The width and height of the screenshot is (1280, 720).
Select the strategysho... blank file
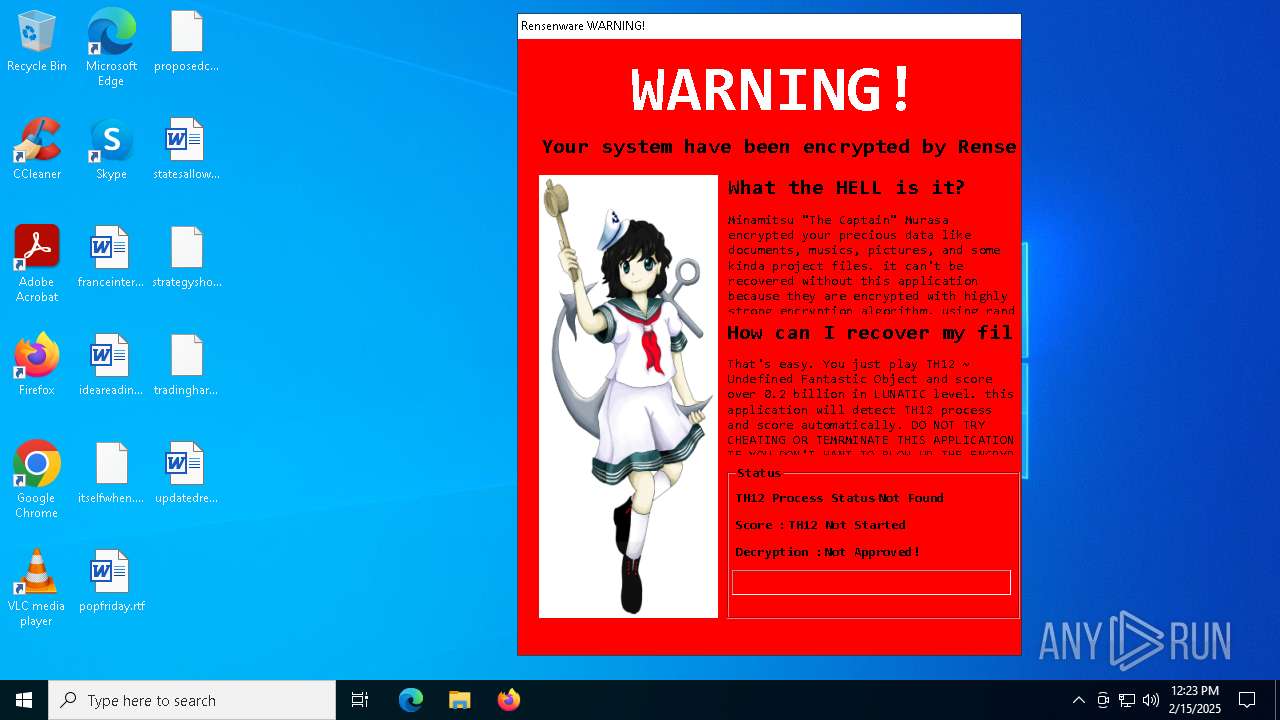pyautogui.click(x=187, y=258)
